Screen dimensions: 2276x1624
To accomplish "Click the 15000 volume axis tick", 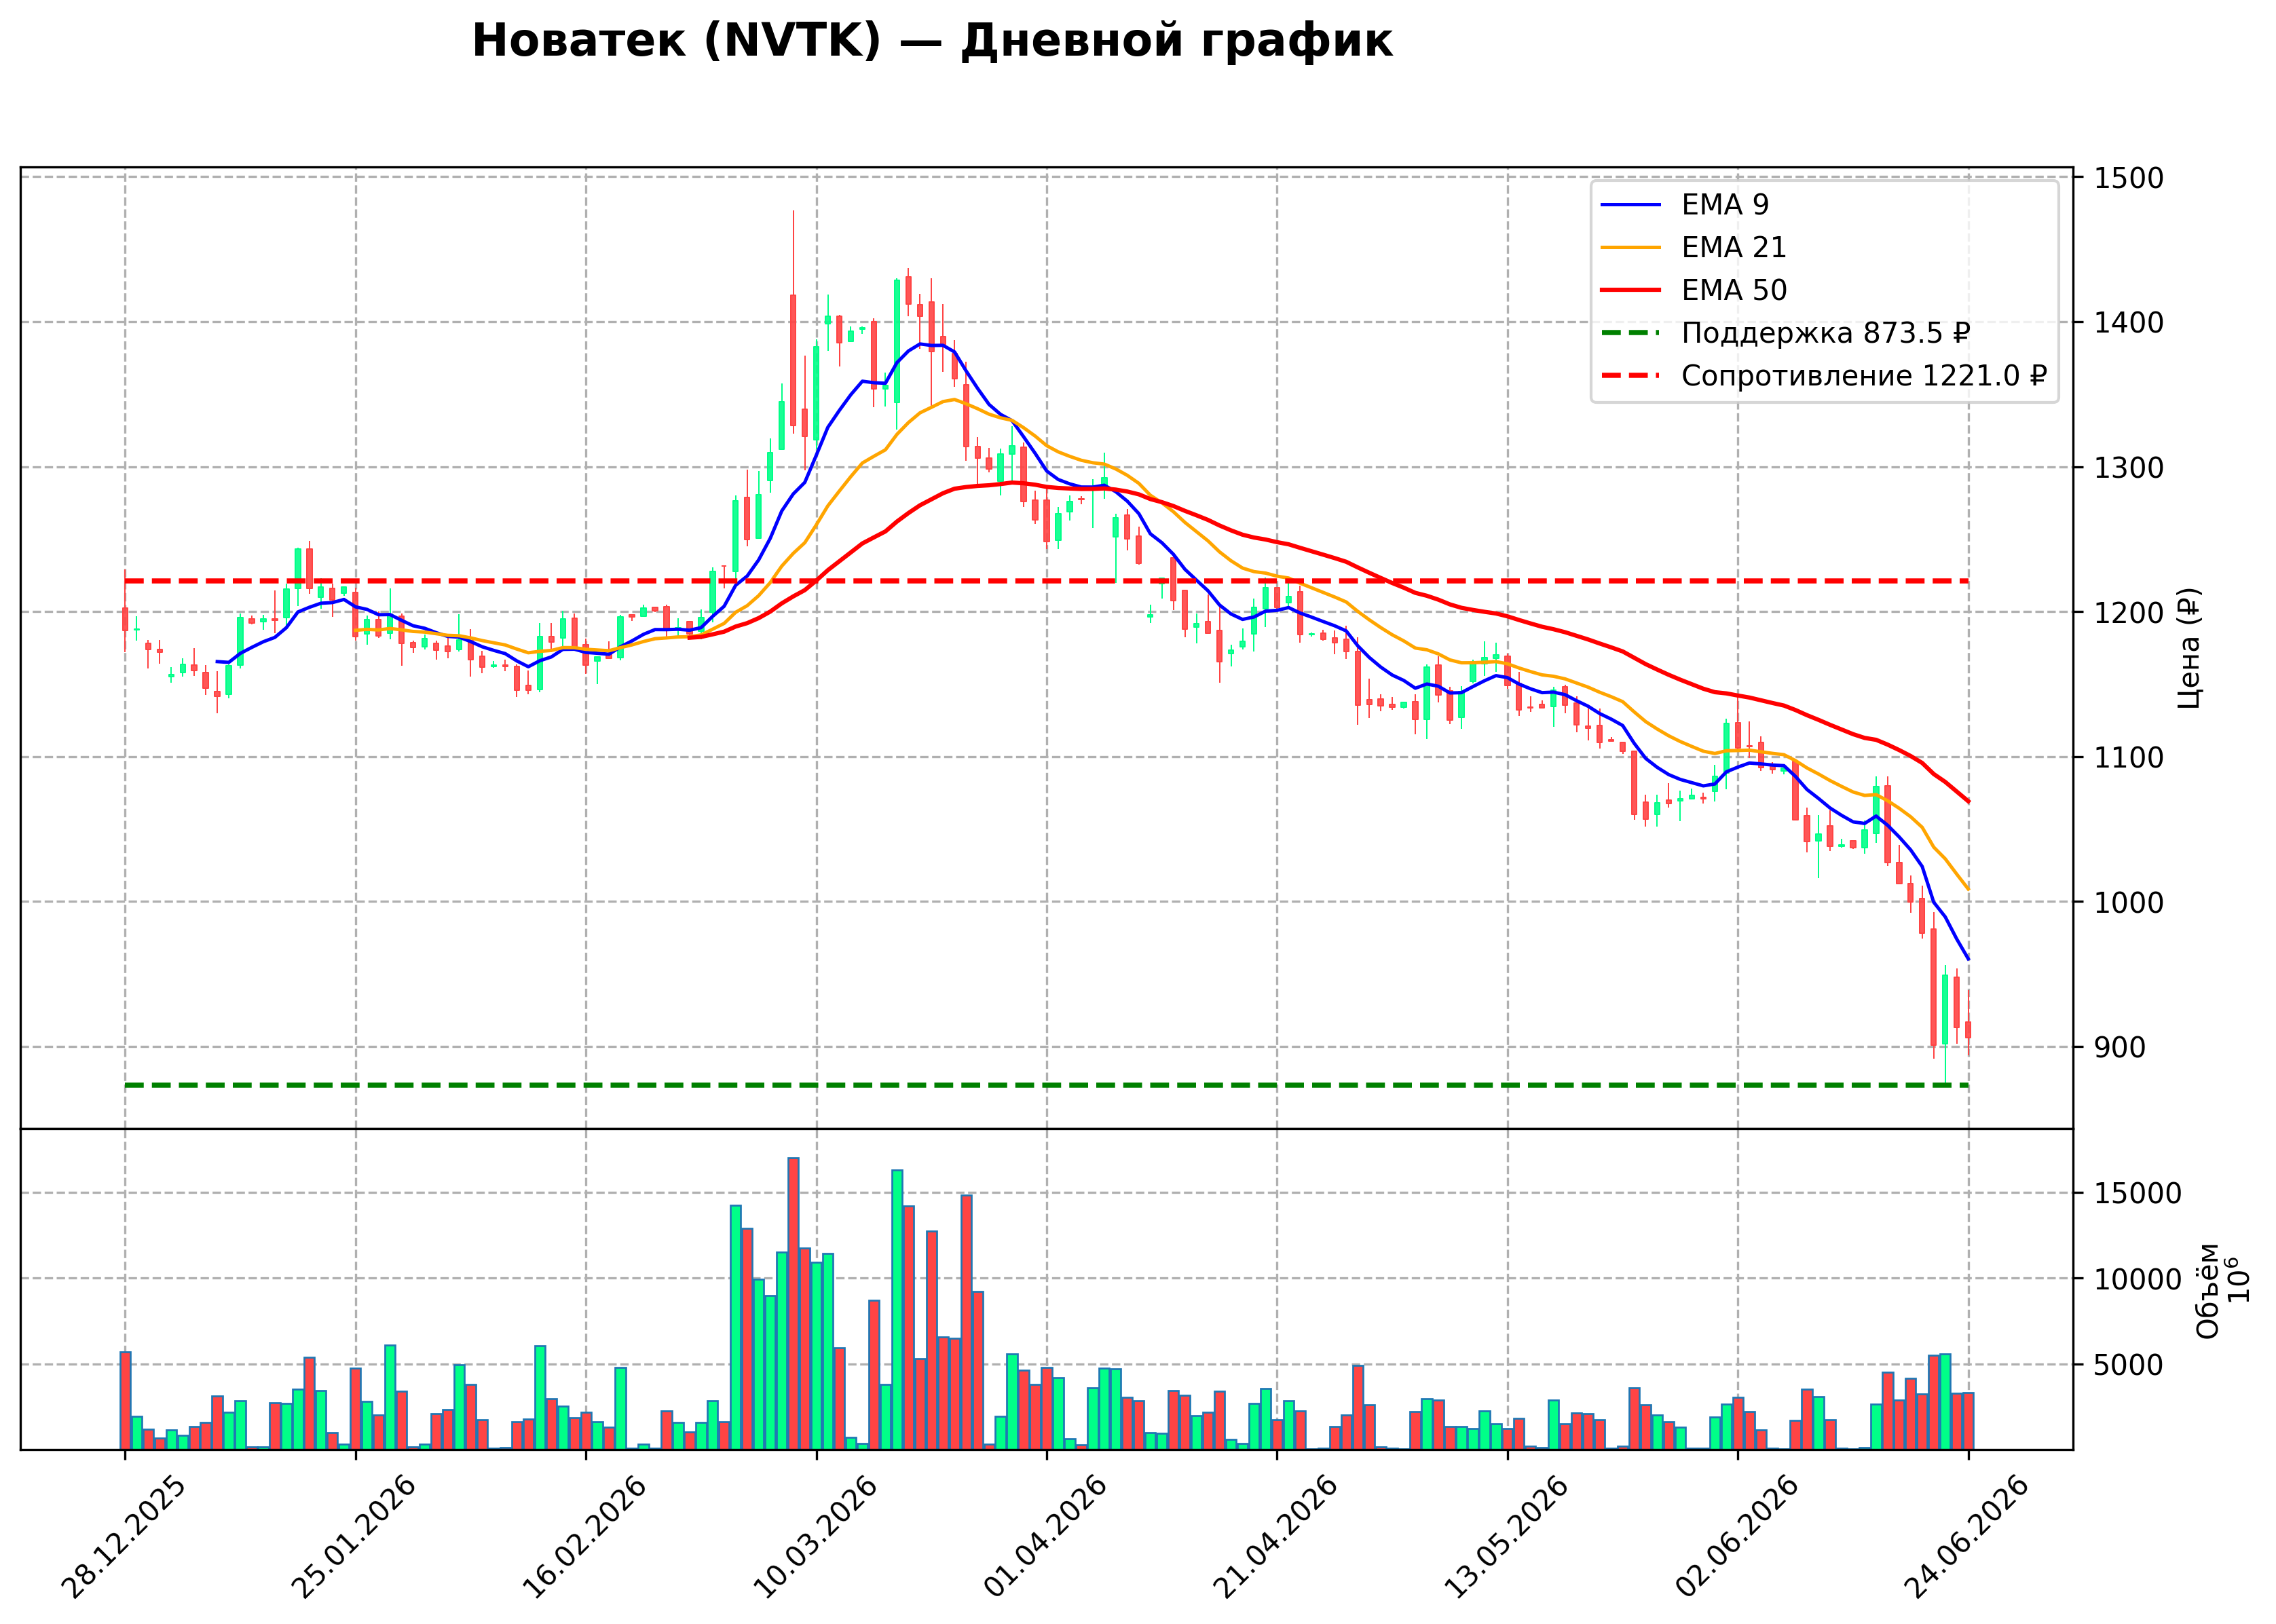I will click(x=2138, y=1193).
